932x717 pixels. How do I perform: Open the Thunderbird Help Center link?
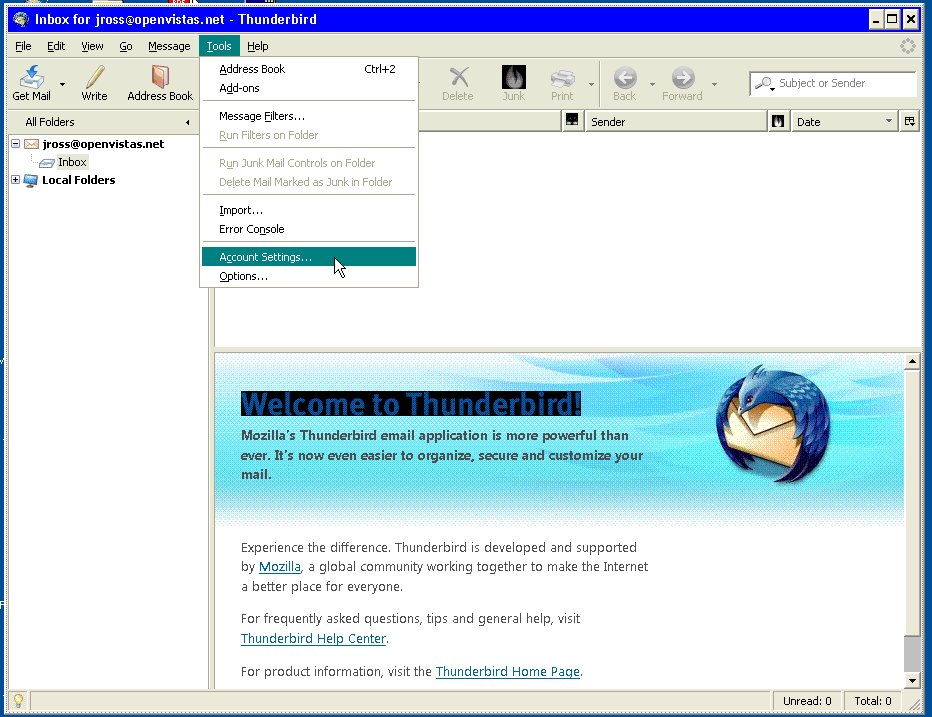tap(313, 639)
